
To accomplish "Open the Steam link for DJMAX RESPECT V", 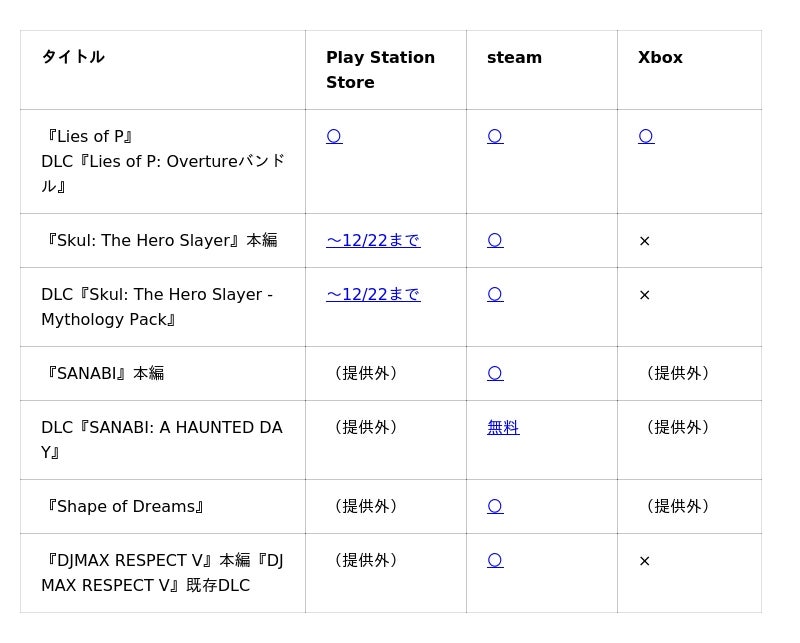I will [x=495, y=560].
